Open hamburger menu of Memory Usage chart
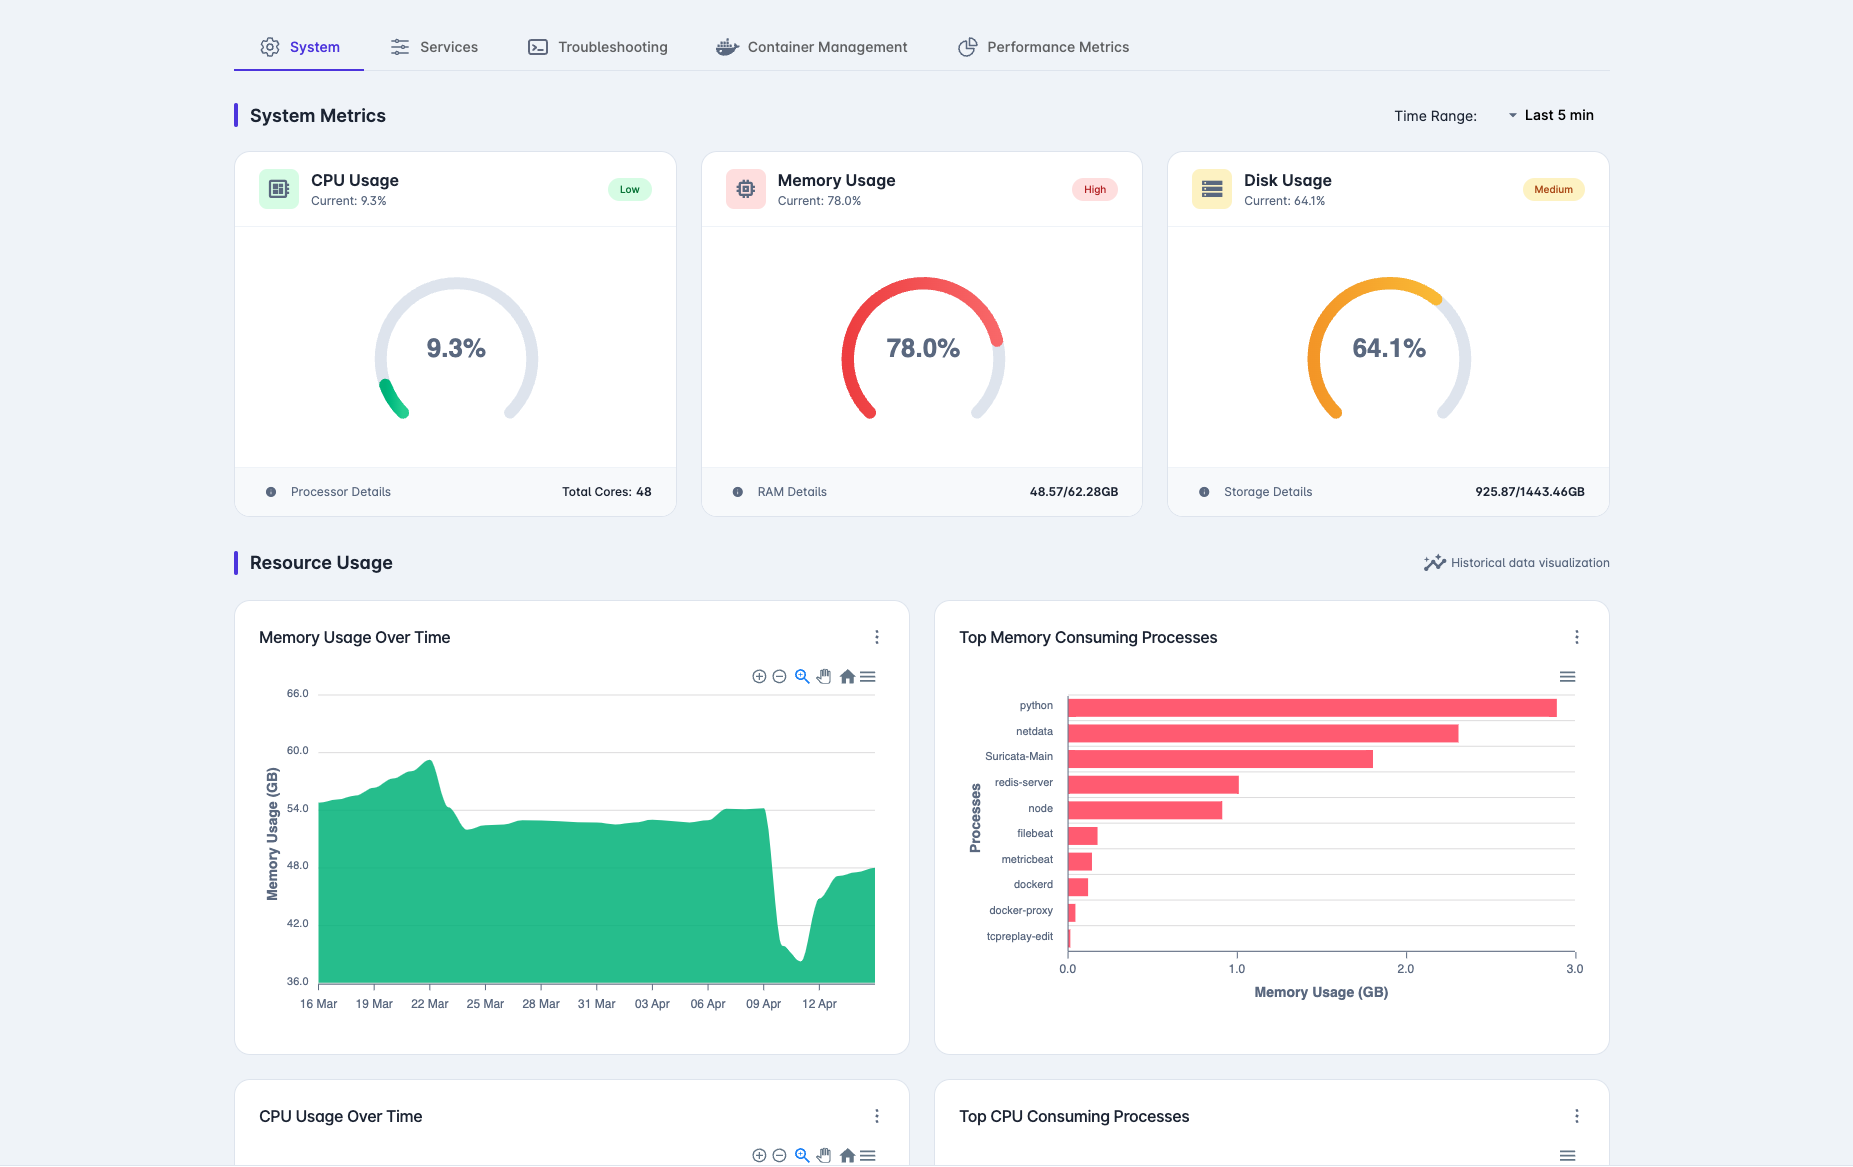 point(868,677)
